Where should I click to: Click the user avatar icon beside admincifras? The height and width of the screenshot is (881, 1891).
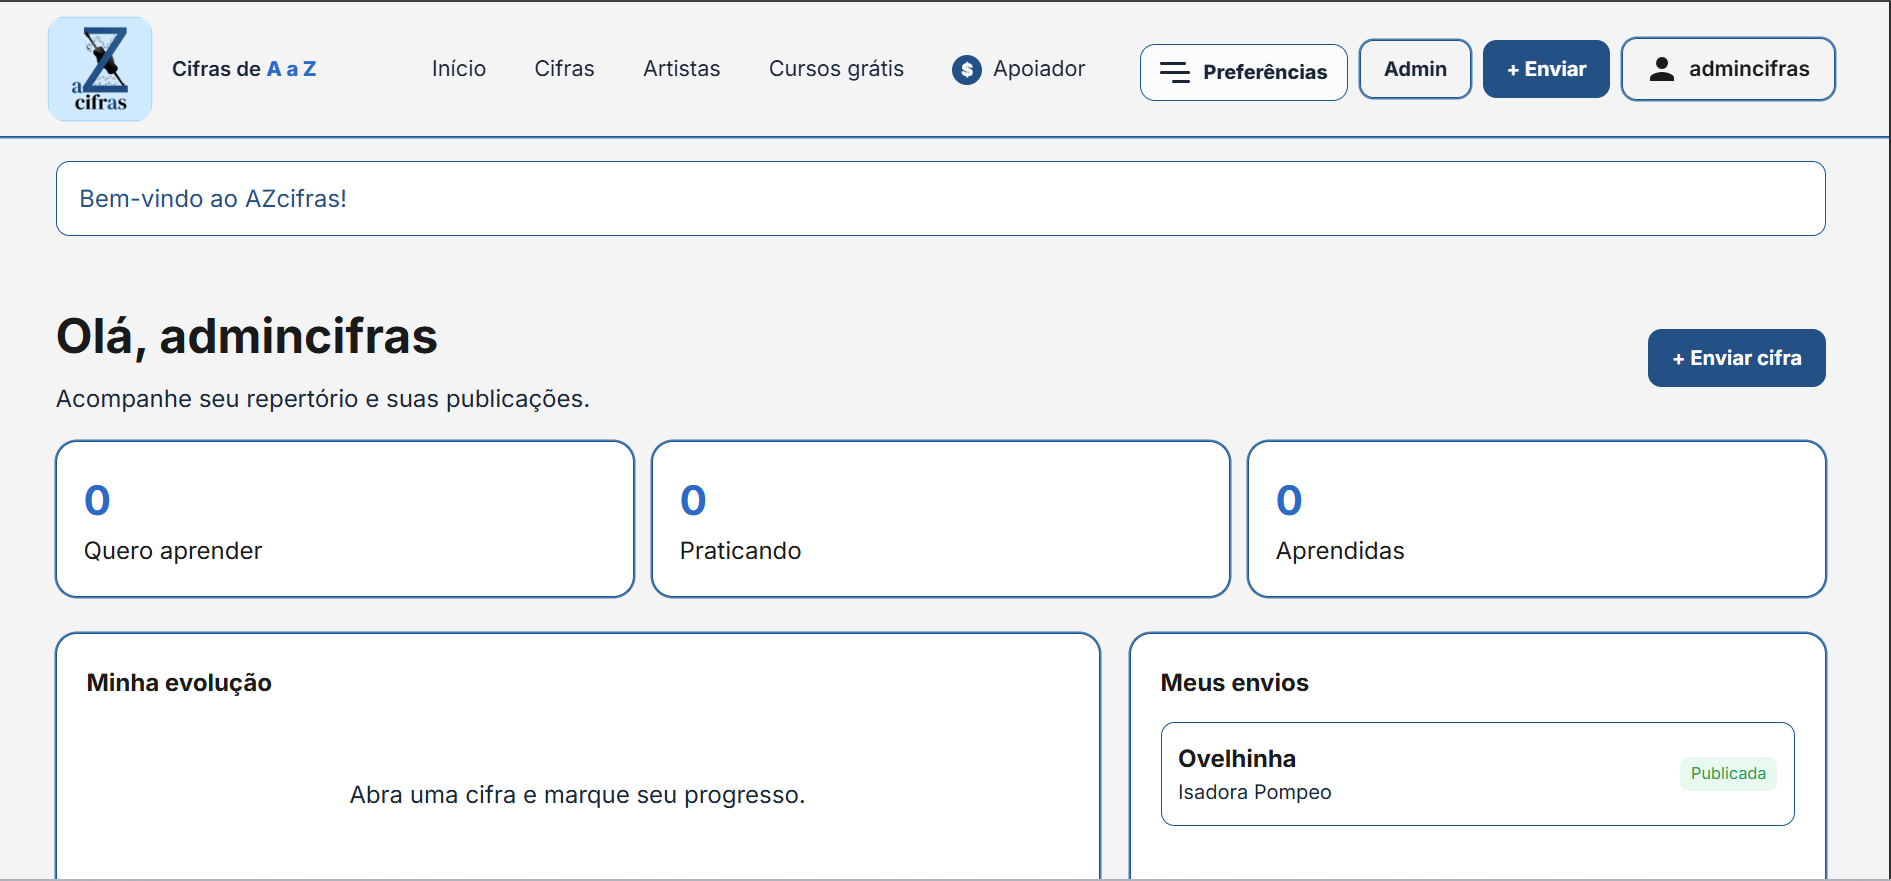tap(1662, 69)
